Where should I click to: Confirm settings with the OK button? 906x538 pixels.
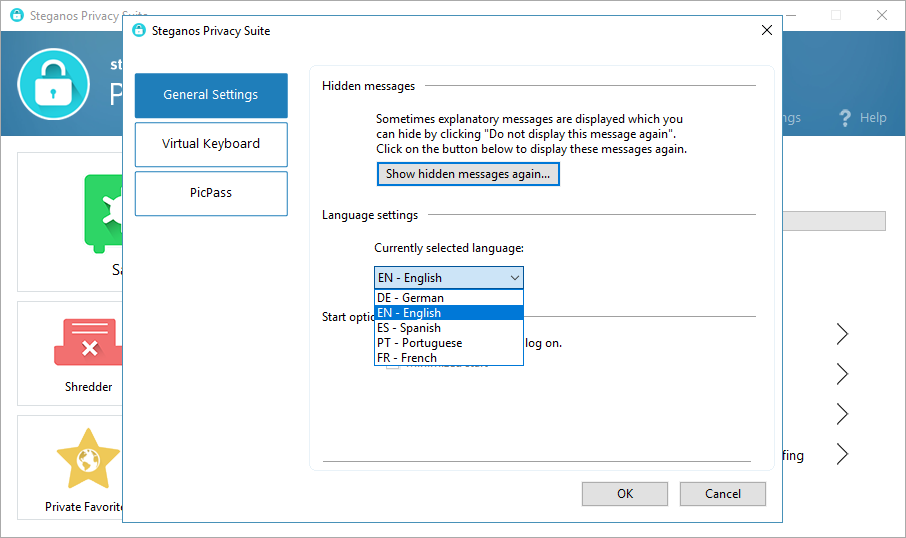click(625, 493)
